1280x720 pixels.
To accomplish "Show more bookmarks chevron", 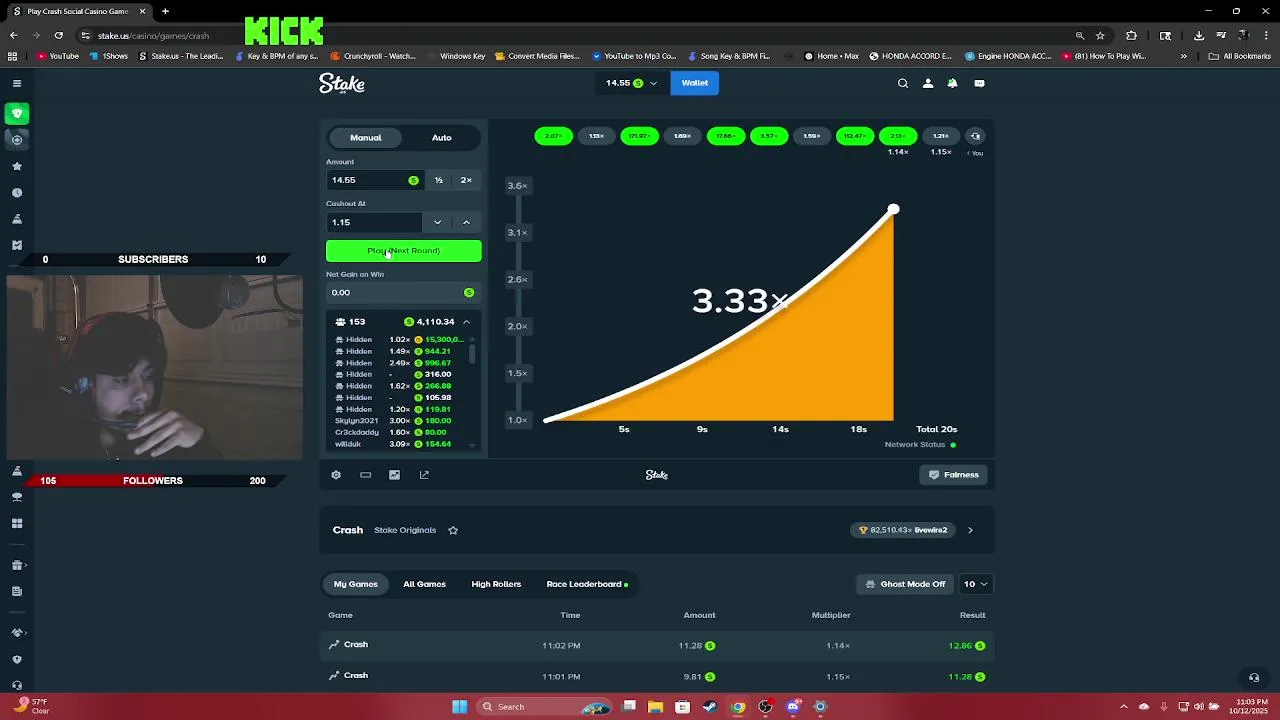I will (1183, 56).
